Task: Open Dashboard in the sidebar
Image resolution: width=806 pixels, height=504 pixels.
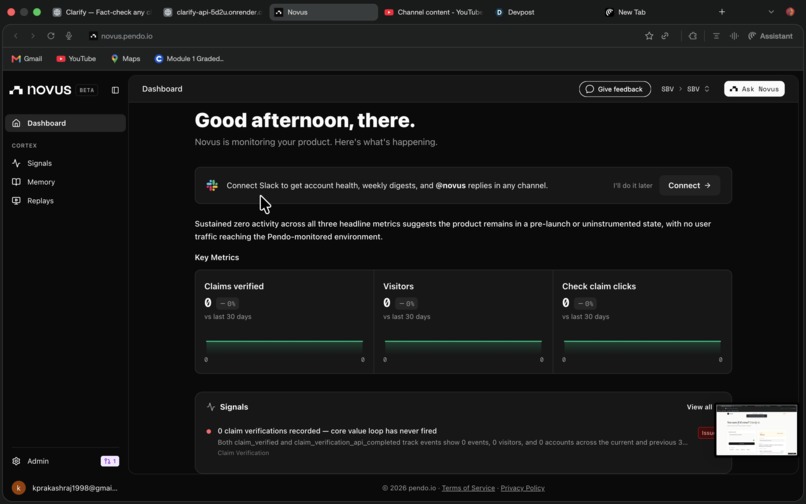Action: click(x=65, y=123)
